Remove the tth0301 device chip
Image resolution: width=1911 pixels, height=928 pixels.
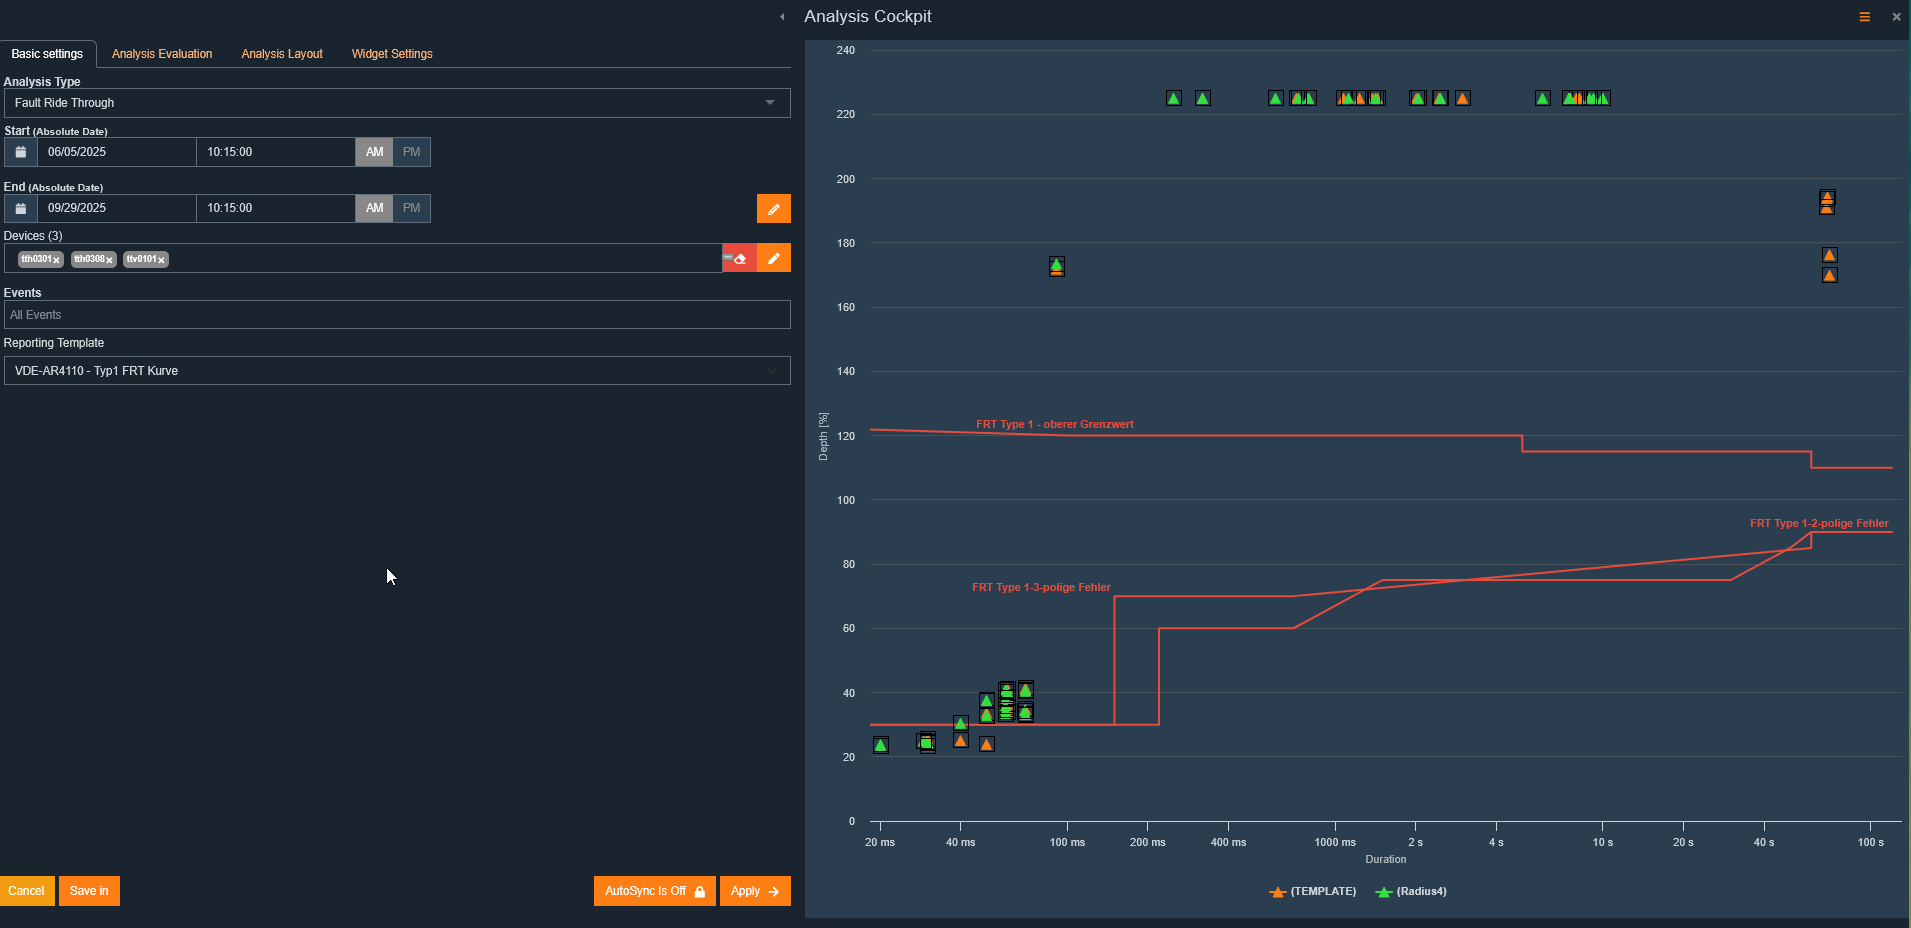click(x=57, y=259)
